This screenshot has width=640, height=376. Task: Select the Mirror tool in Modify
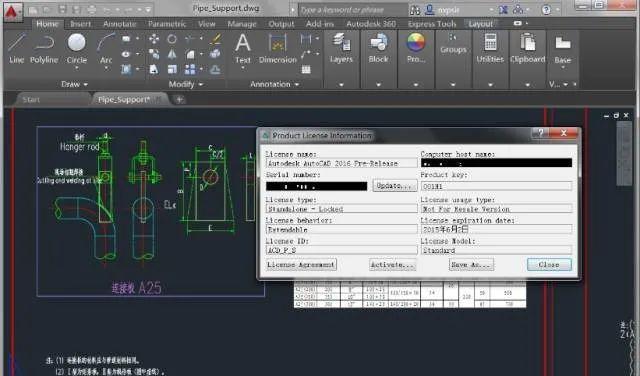[172, 54]
